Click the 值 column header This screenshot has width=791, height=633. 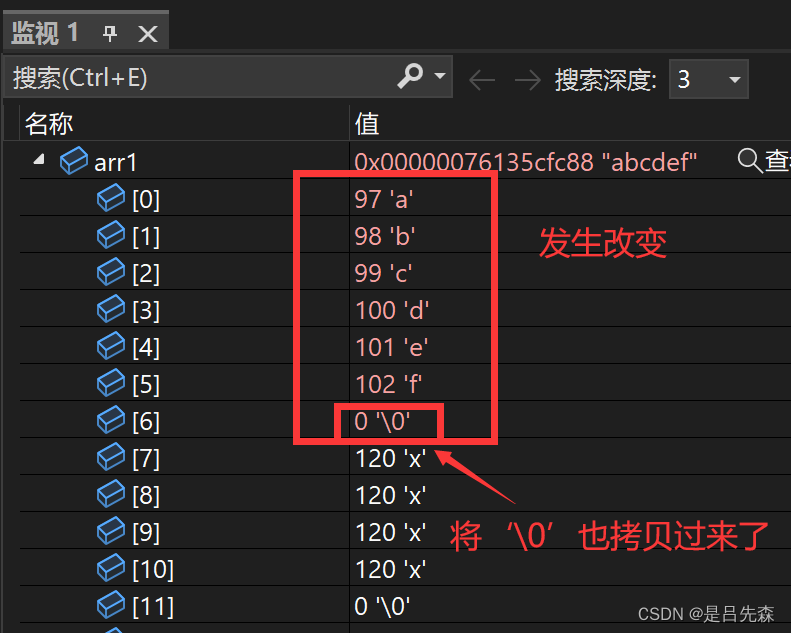tap(367, 124)
